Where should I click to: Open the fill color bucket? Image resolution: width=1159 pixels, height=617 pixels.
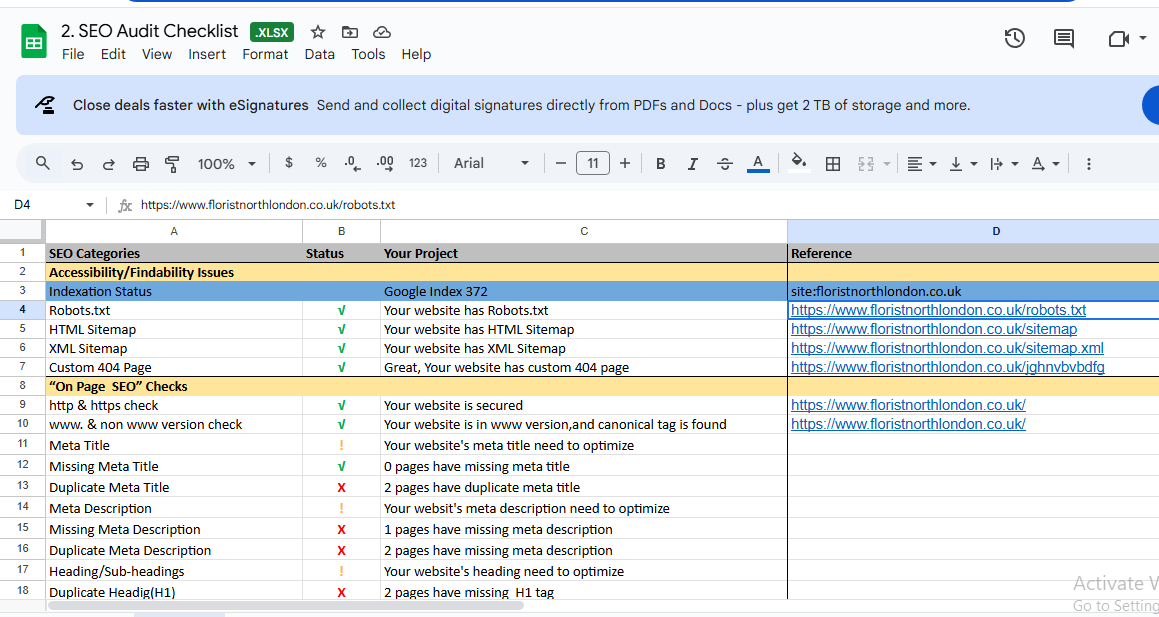pos(799,163)
